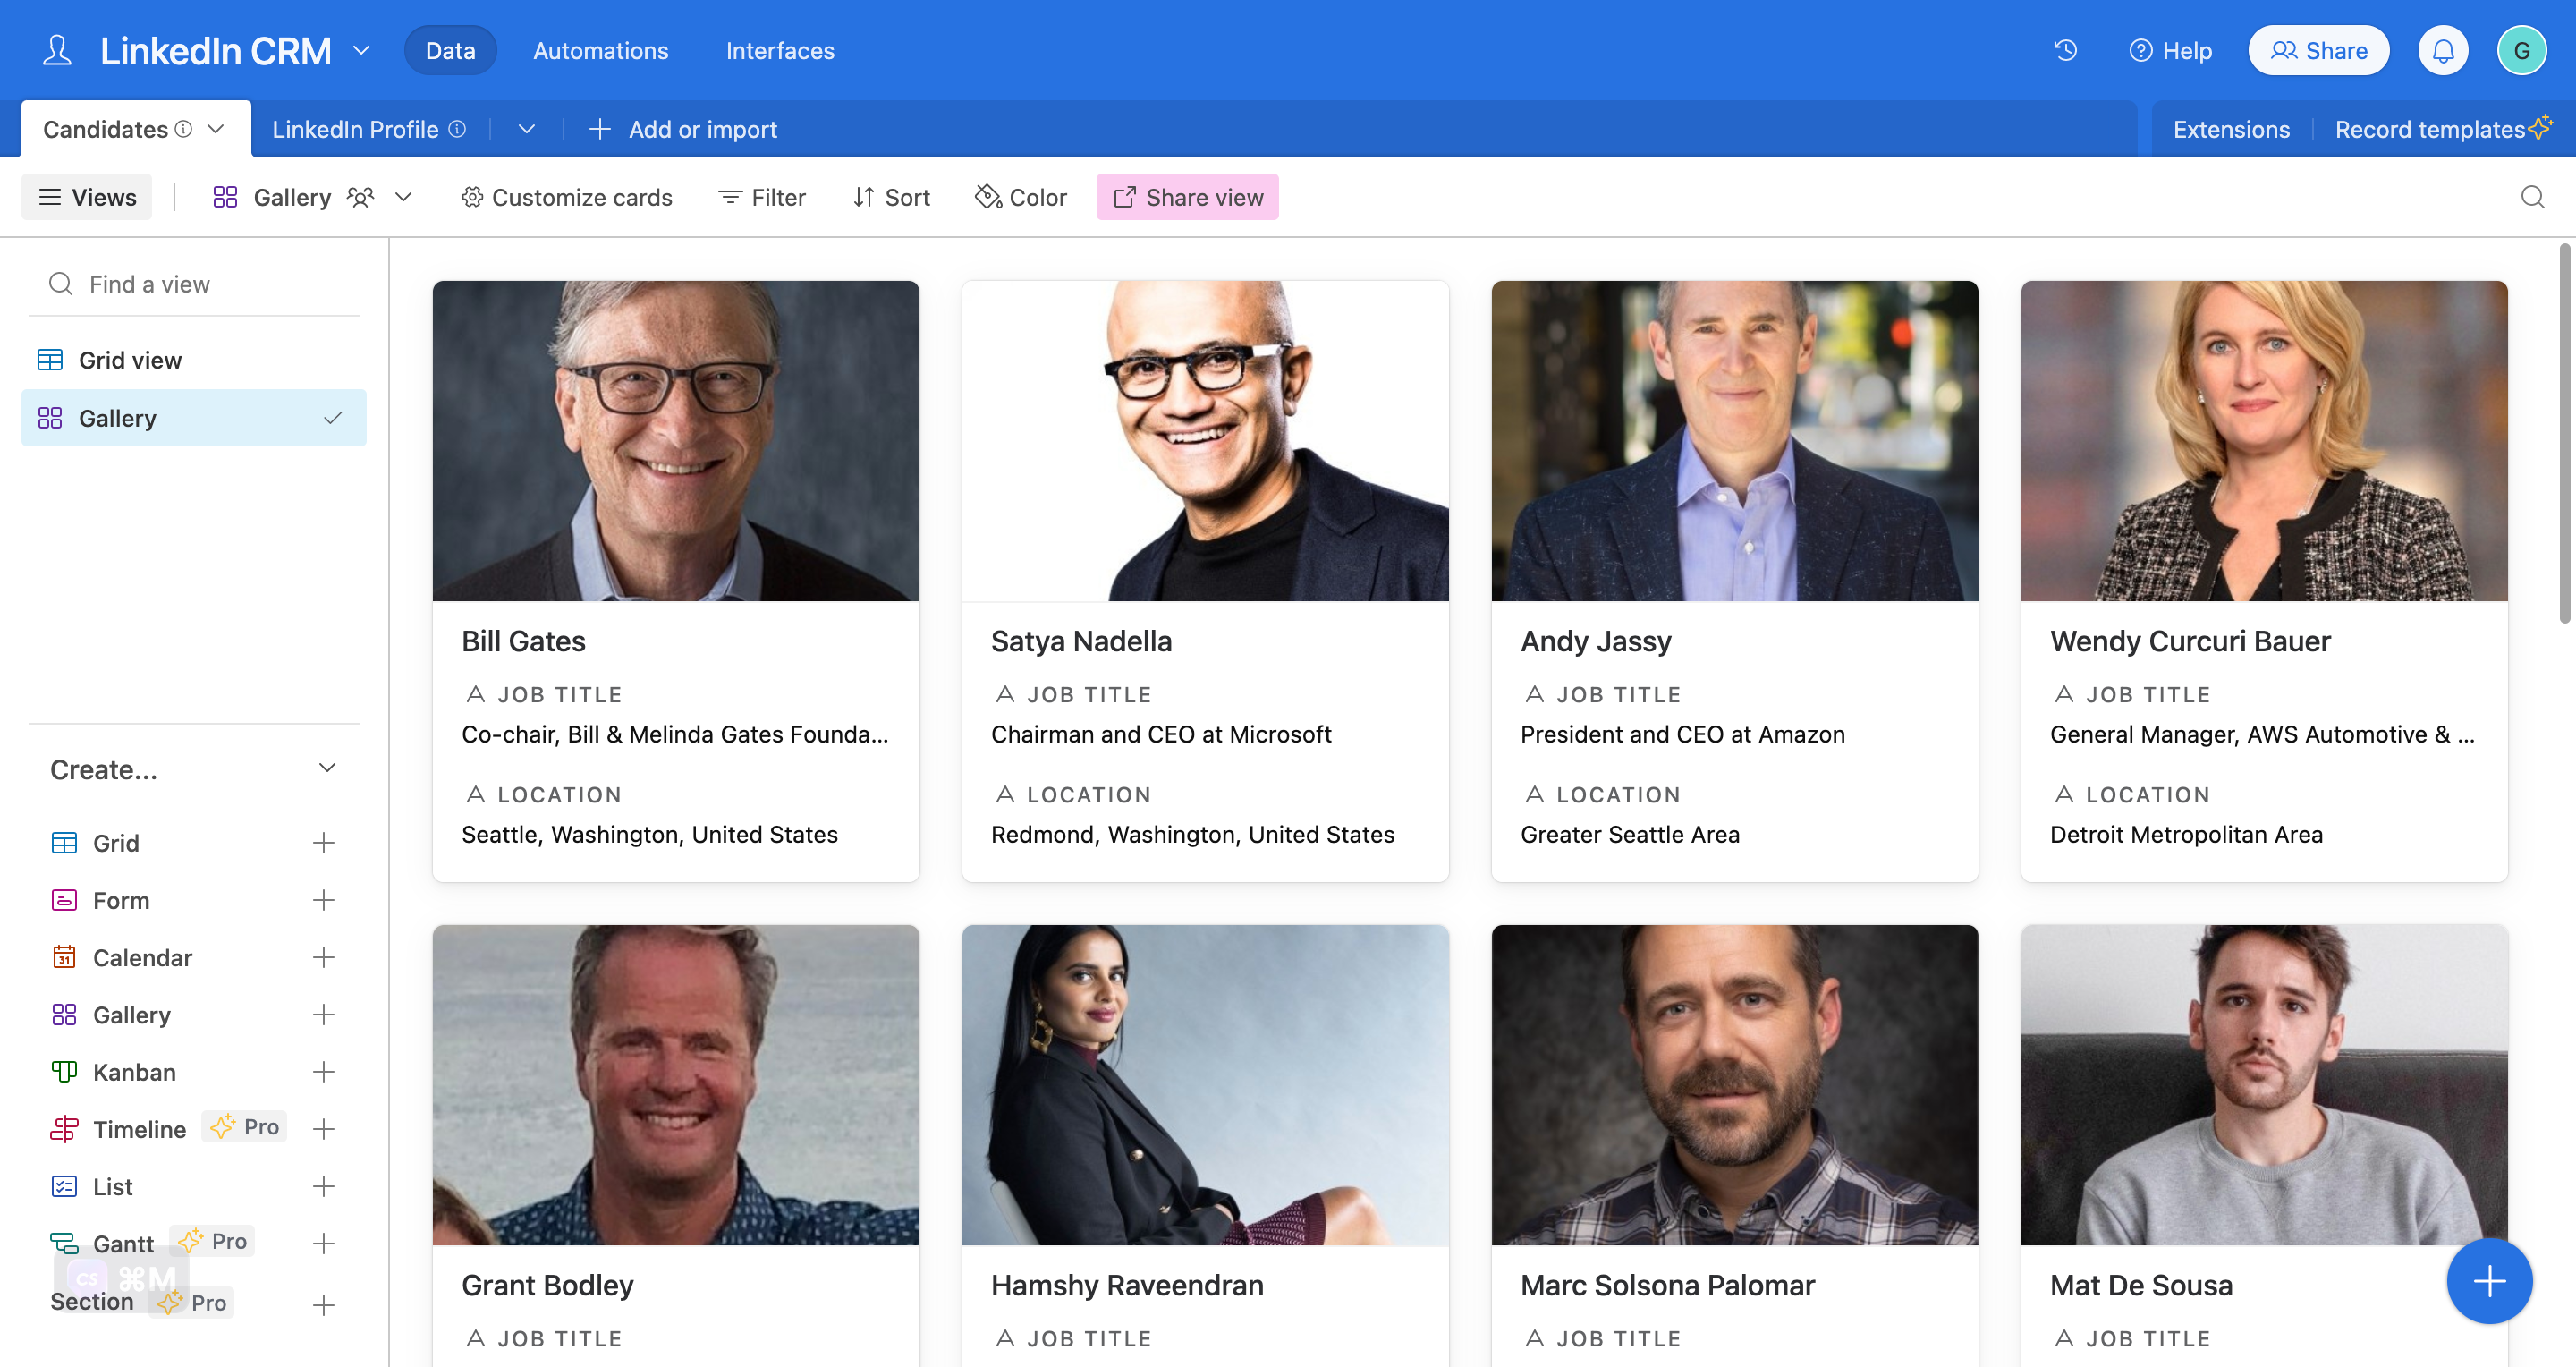The width and height of the screenshot is (2576, 1367).
Task: Click the Calendar icon in Create list
Action: point(64,957)
